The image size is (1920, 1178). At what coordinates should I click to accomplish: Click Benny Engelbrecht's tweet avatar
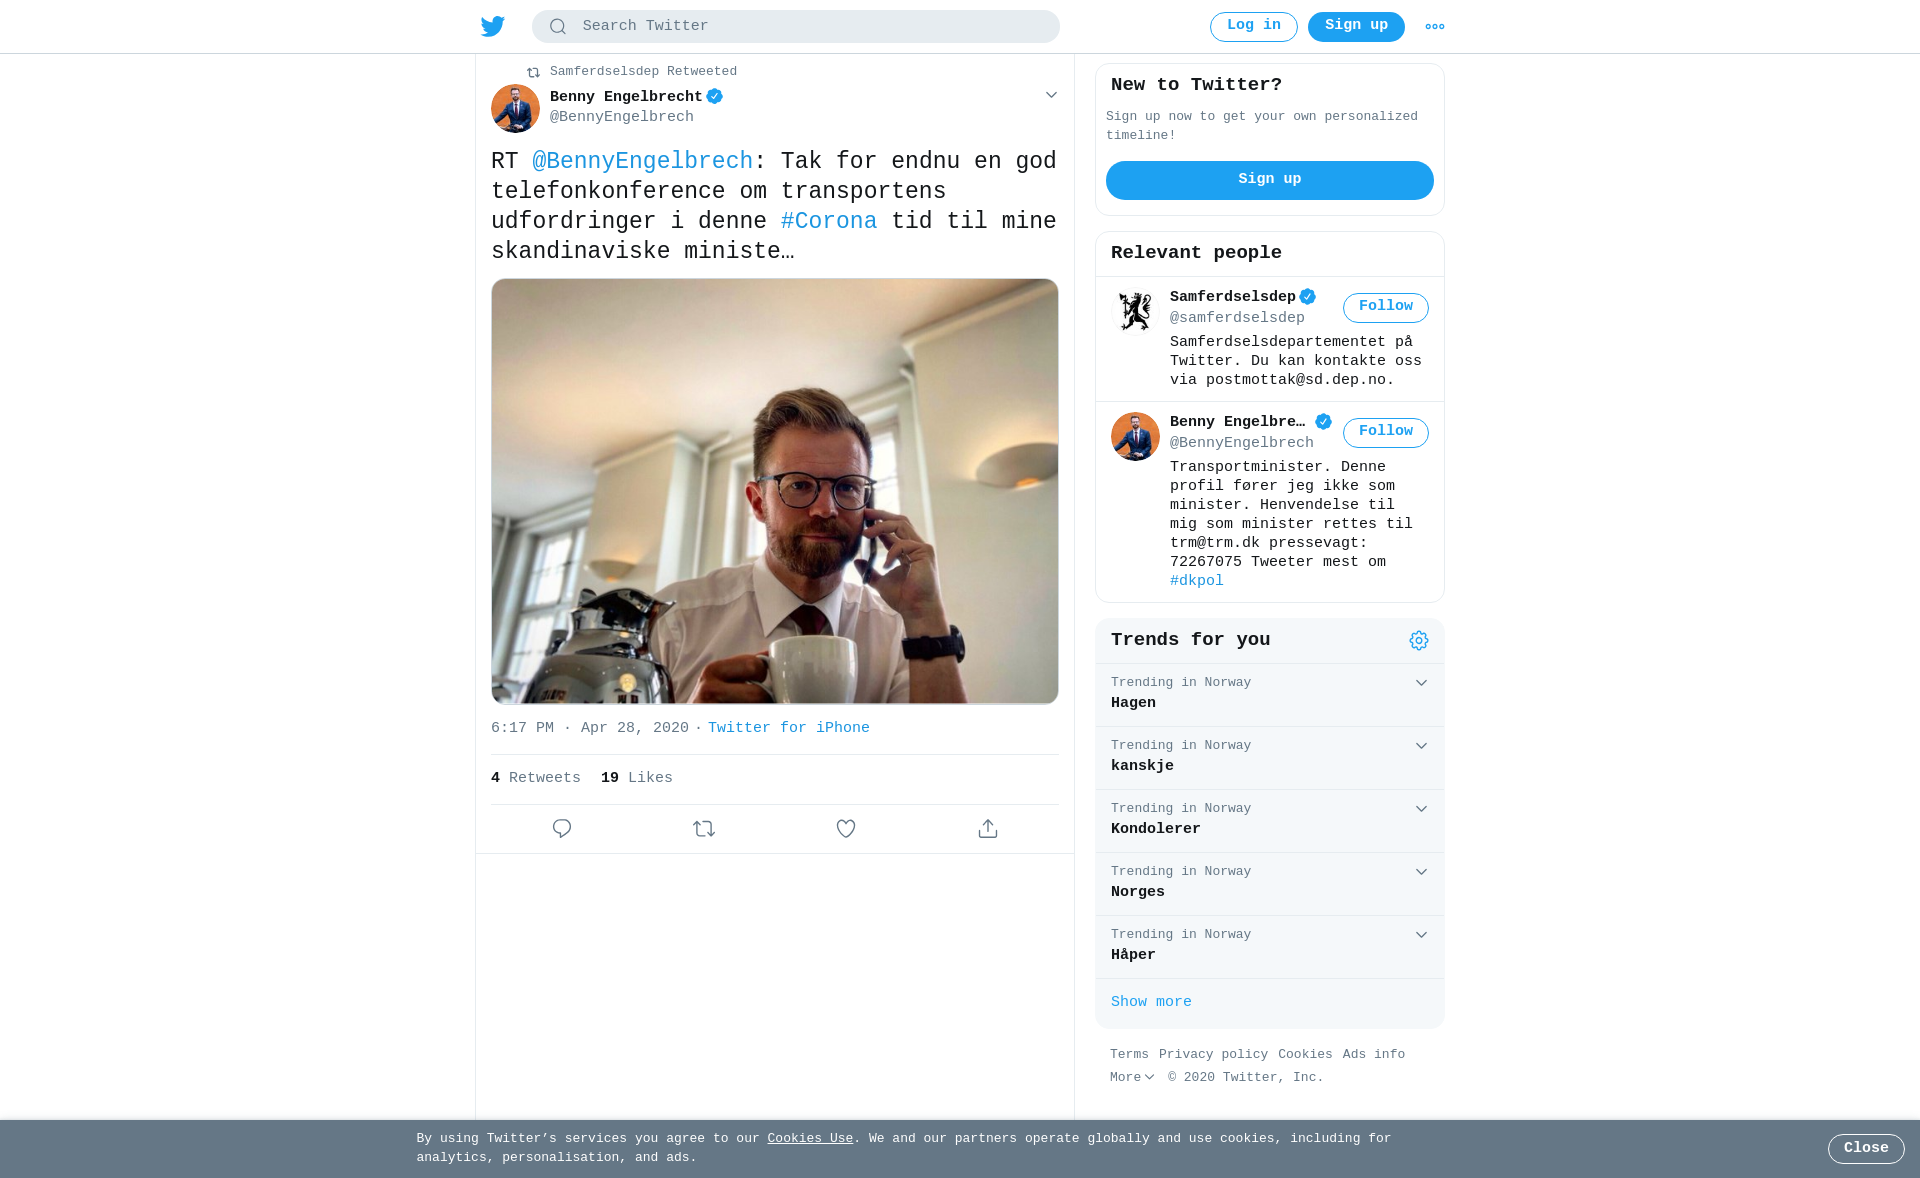click(515, 108)
